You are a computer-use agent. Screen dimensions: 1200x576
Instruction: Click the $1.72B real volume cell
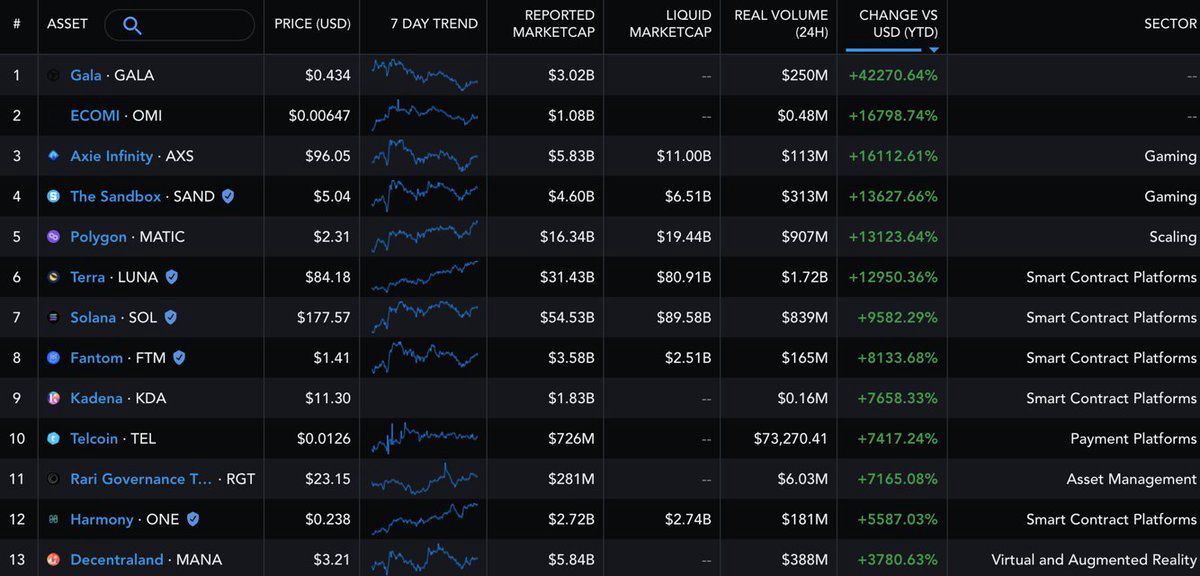pos(804,277)
